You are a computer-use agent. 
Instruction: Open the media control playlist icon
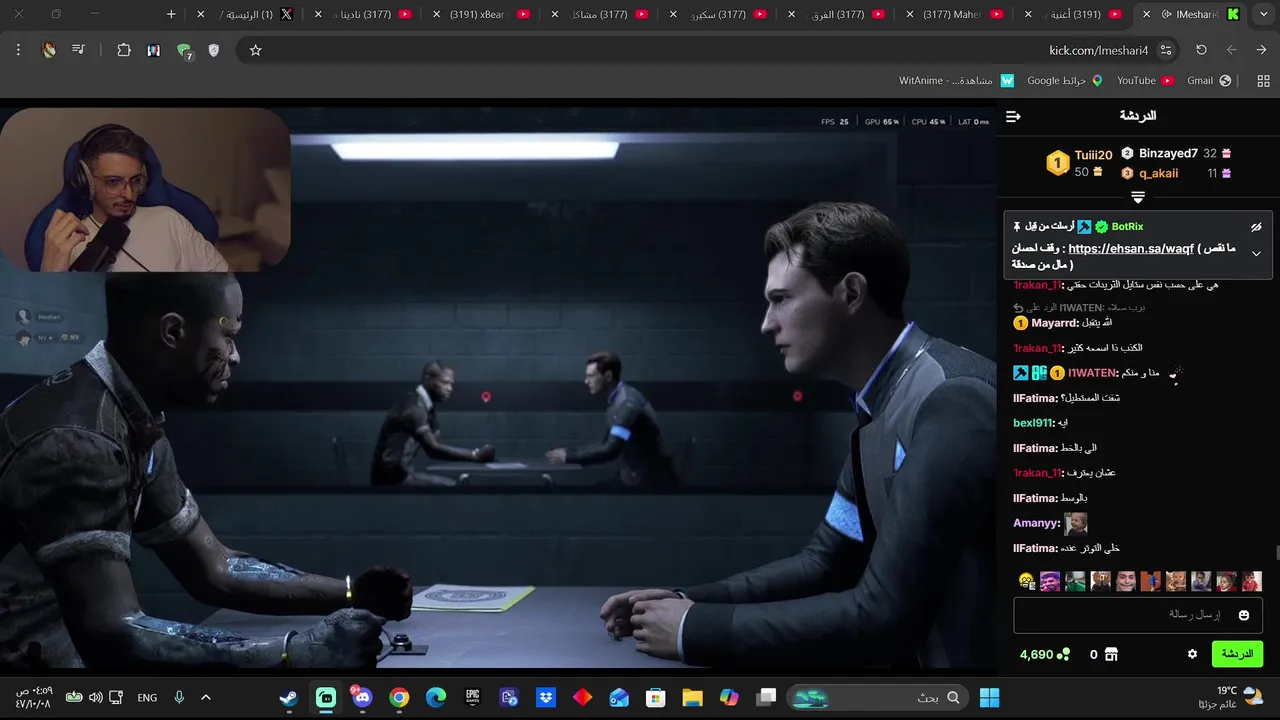pyautogui.click(x=78, y=50)
